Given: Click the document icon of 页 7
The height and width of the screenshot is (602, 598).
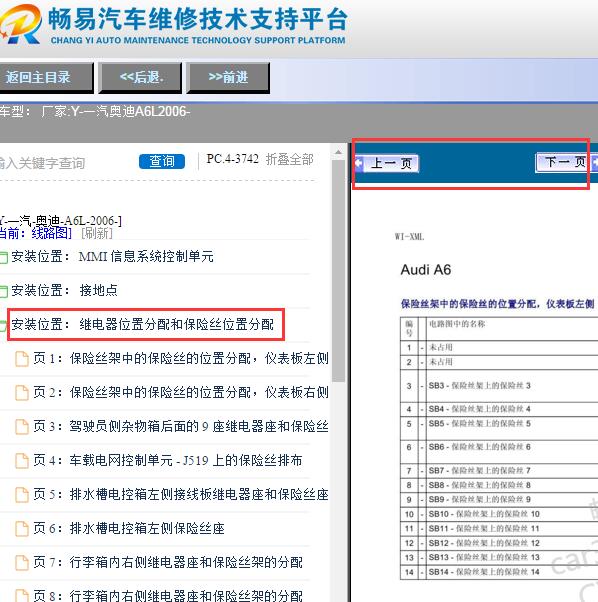Looking at the screenshot, I should click(x=21, y=563).
